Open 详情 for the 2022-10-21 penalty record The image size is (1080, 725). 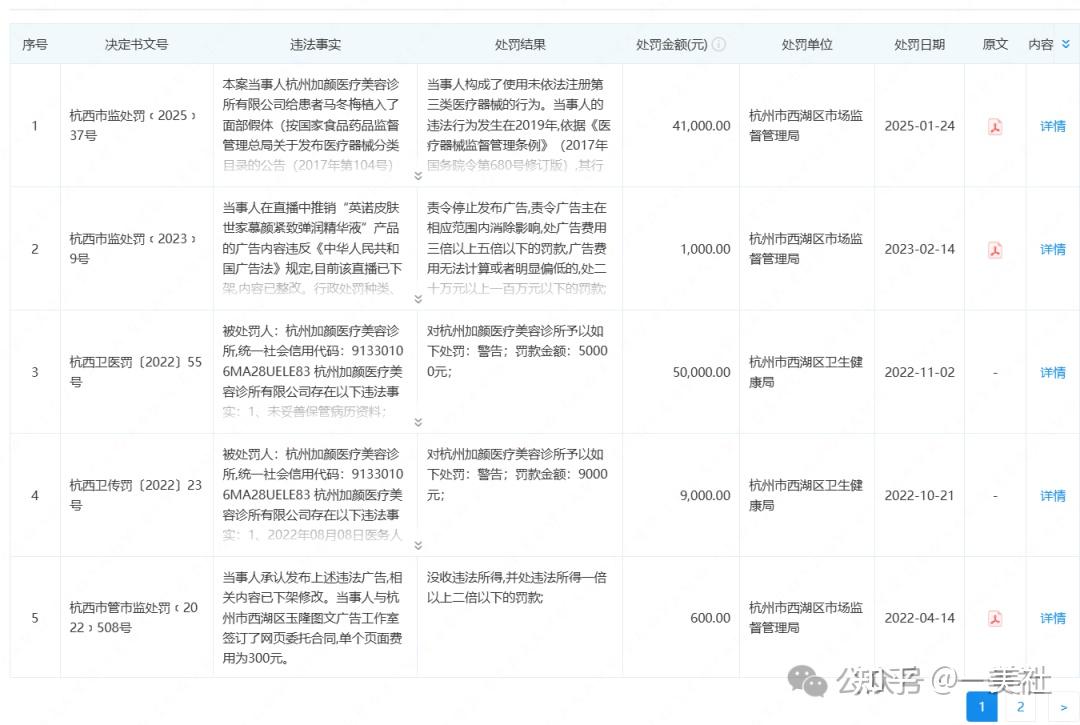point(1051,495)
